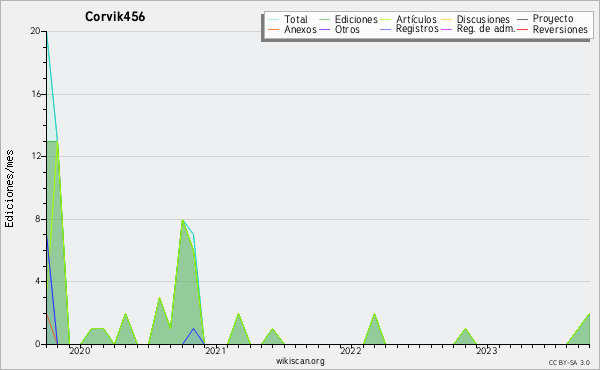Click the Ediciones legend label
The height and width of the screenshot is (370, 600).
(356, 20)
